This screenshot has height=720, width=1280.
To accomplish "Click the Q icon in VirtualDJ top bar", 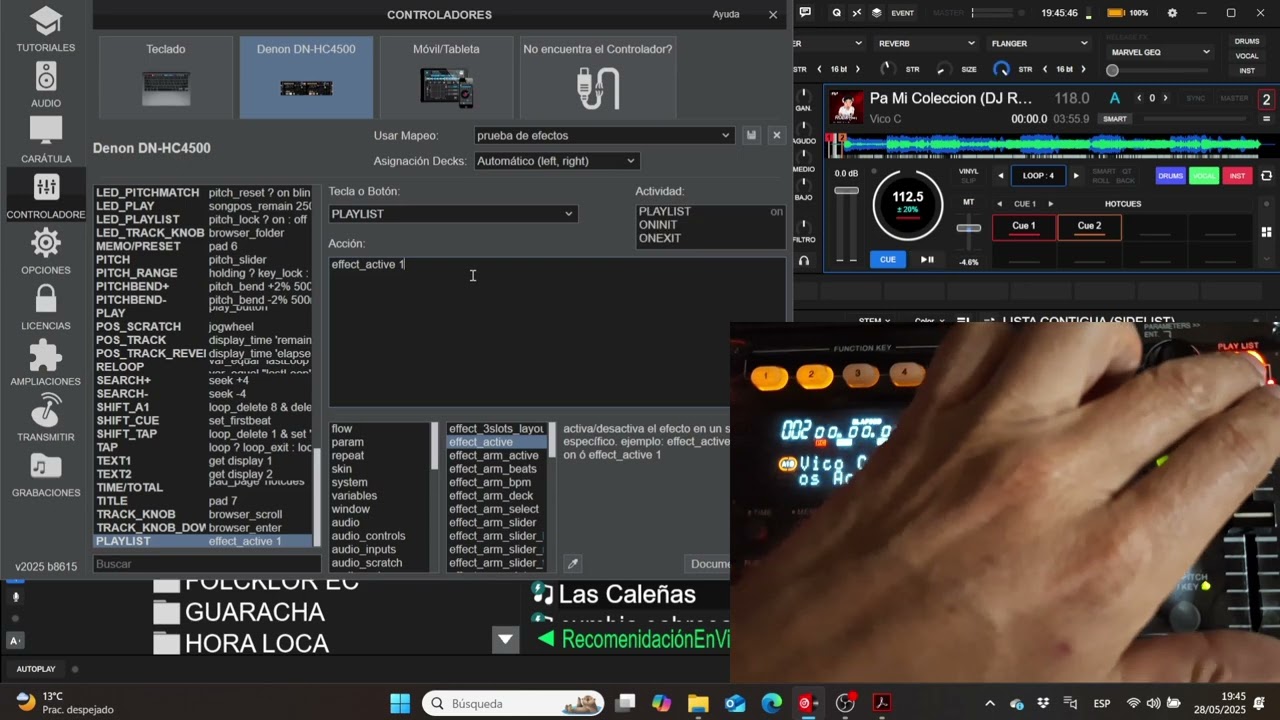I will pyautogui.click(x=836, y=13).
